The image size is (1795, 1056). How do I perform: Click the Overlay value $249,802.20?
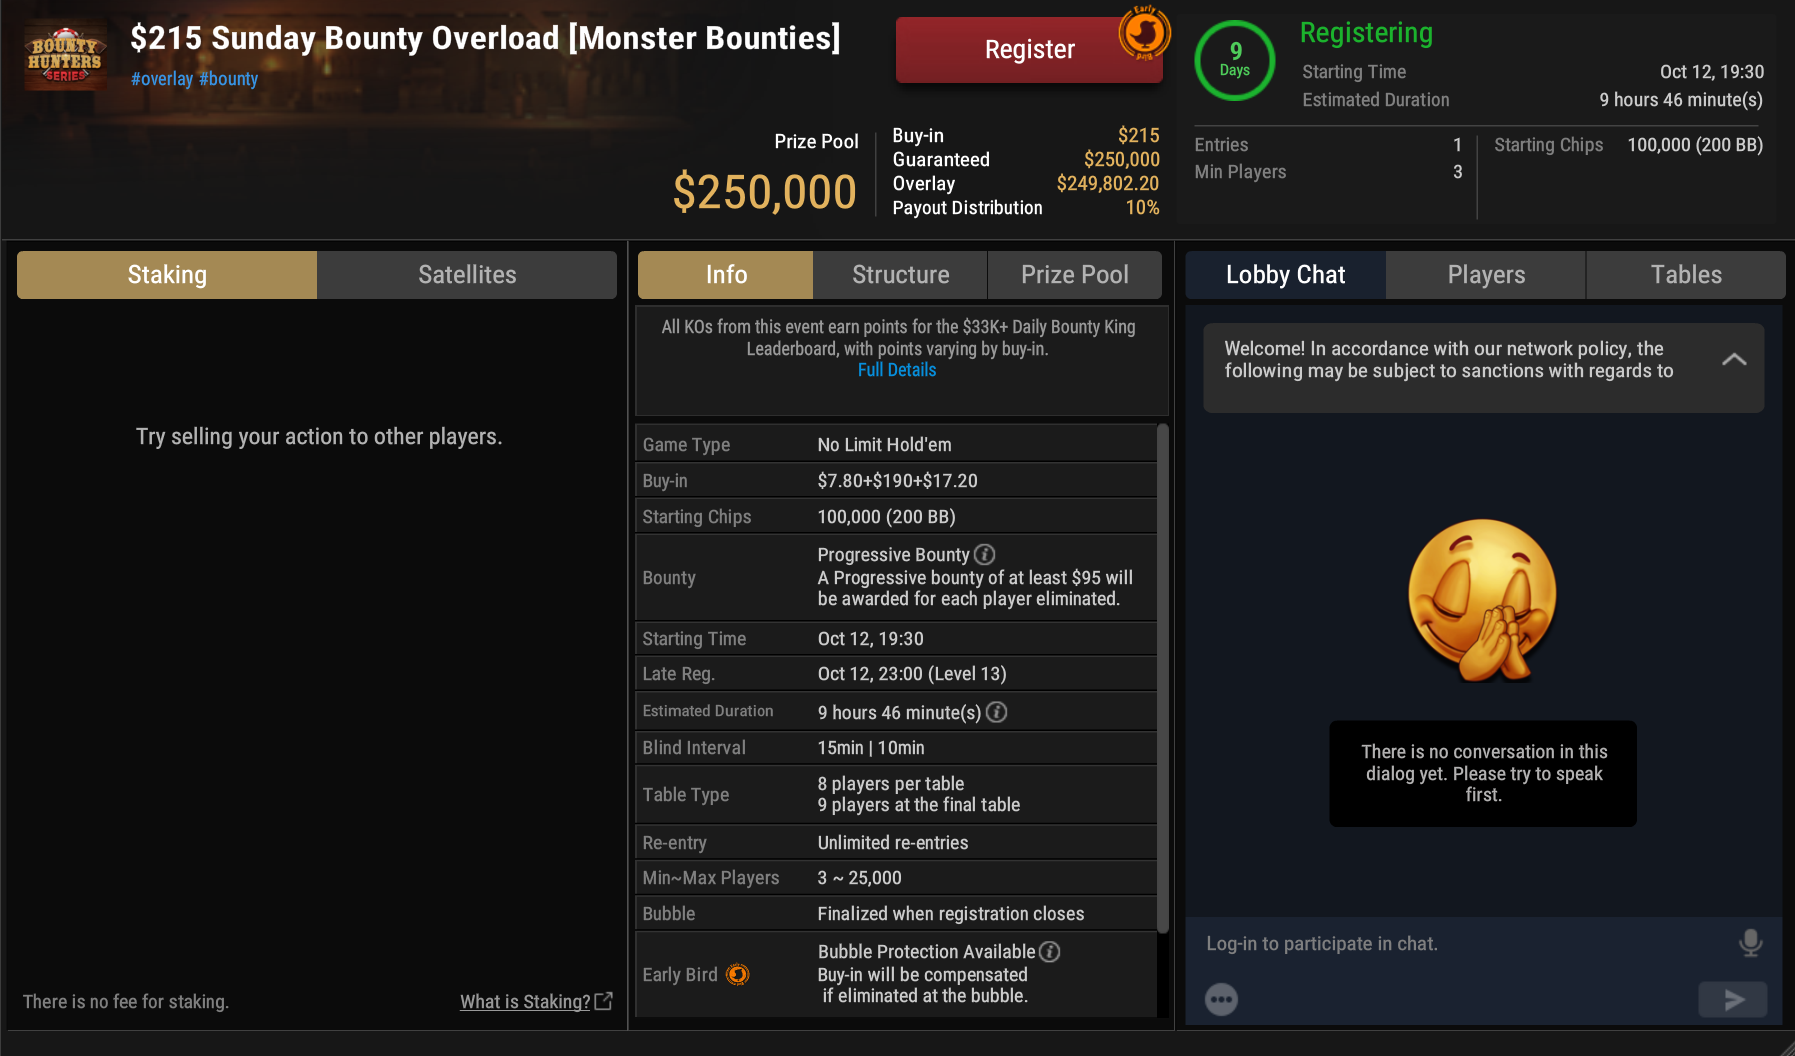pos(1108,184)
